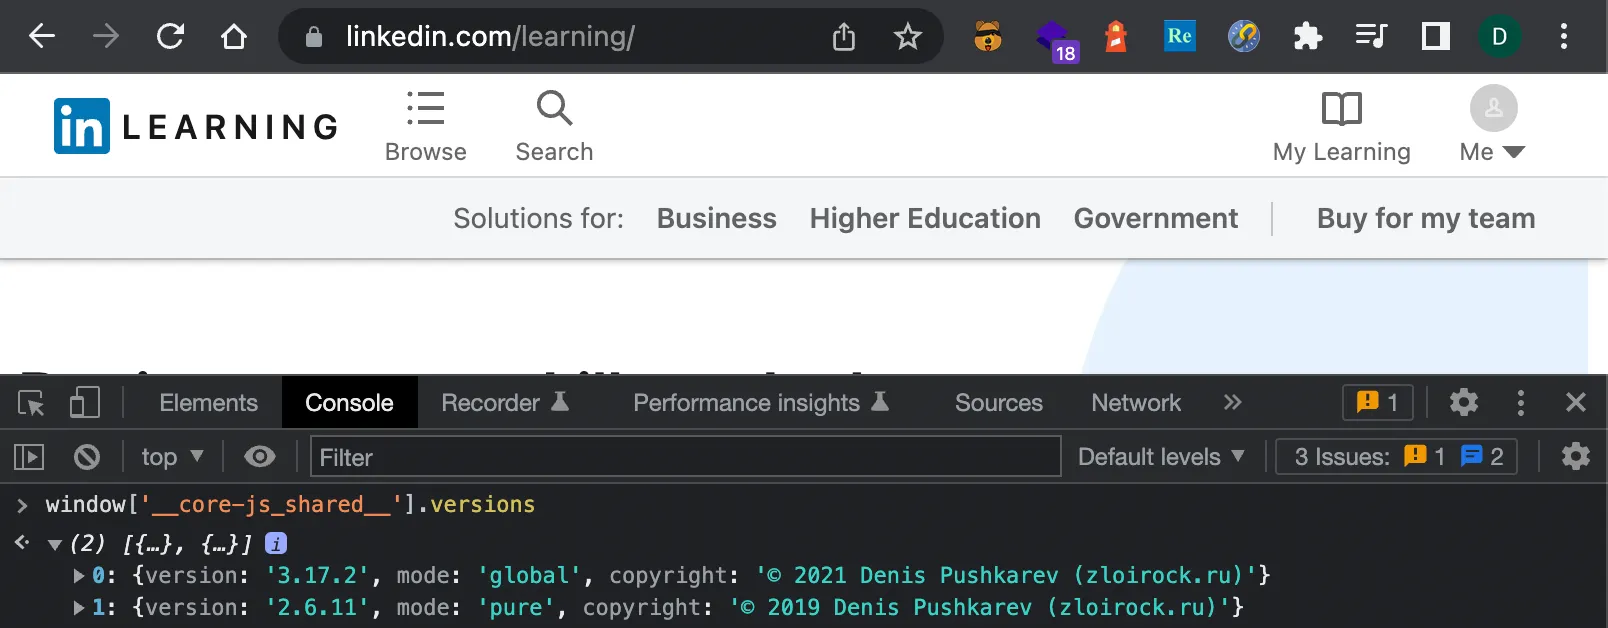This screenshot has height=628, width=1608.
Task: Switch to the Elements tab
Action: click(208, 403)
